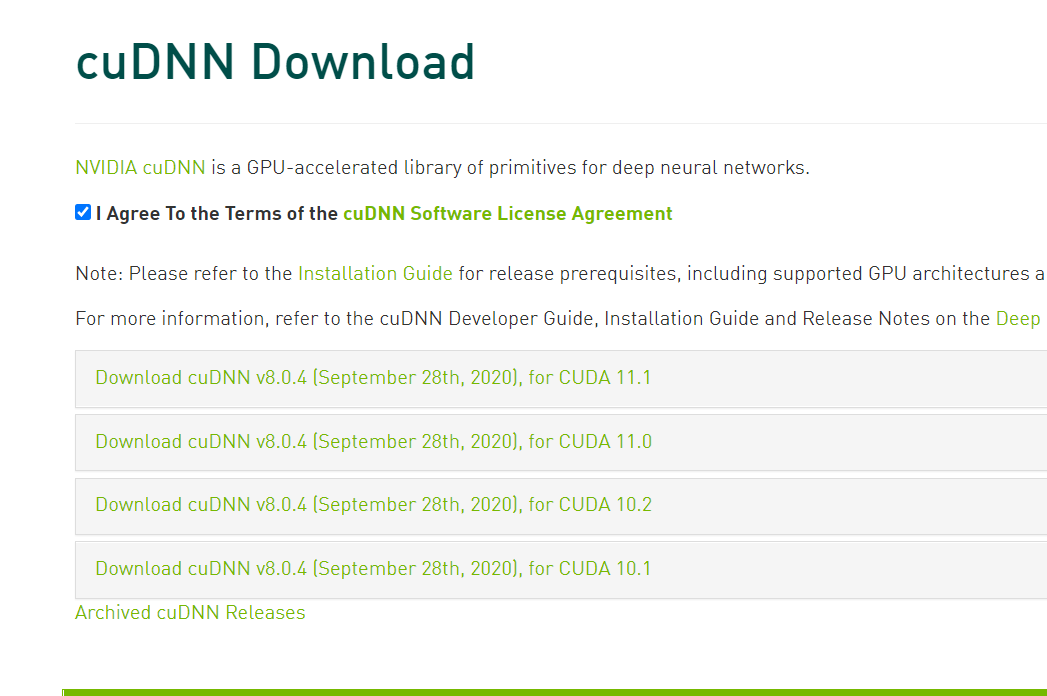Open Archived cuDNN Releases

190,613
